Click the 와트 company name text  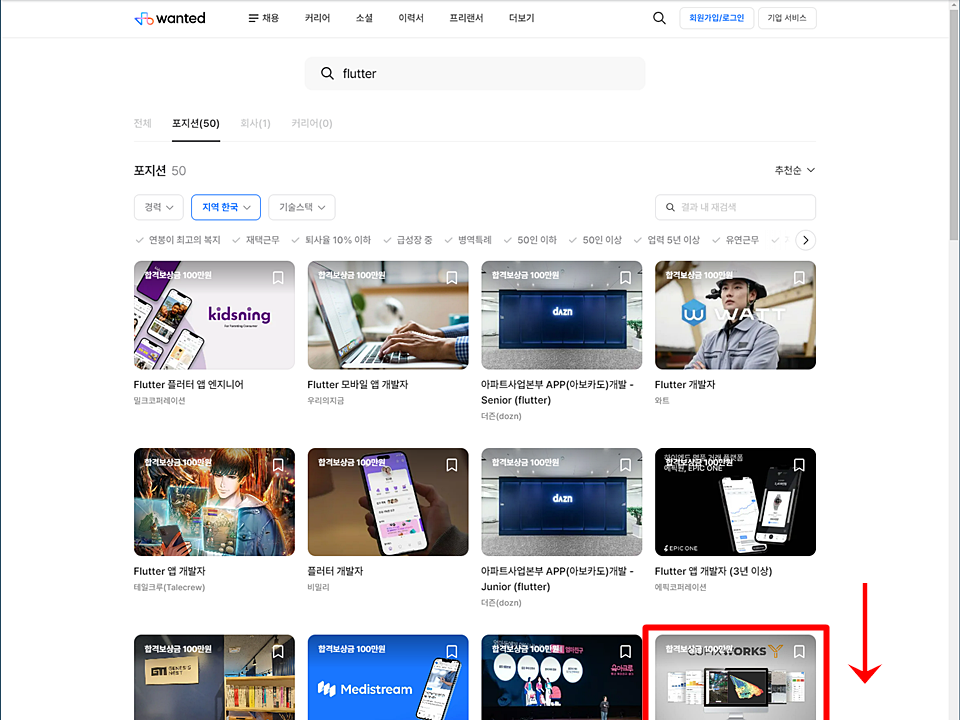(662, 400)
